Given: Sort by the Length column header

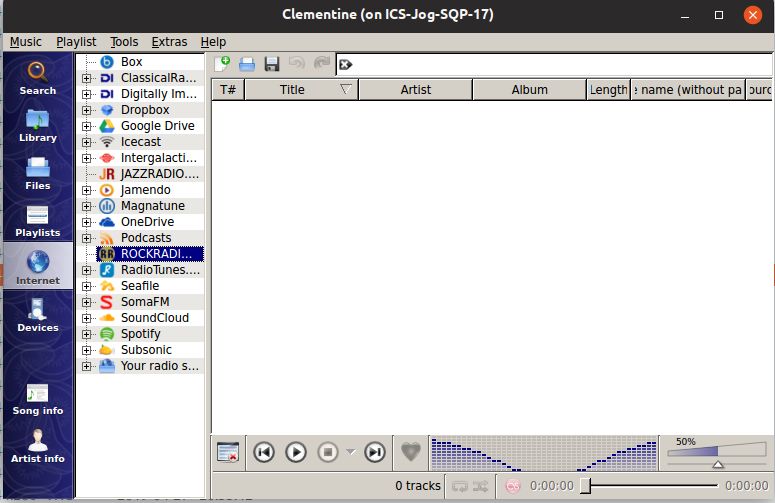Looking at the screenshot, I should pyautogui.click(x=608, y=89).
